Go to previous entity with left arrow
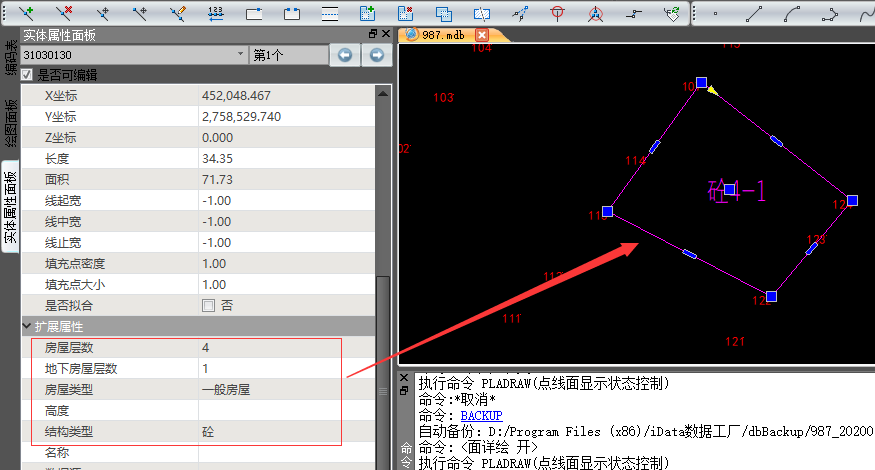The height and width of the screenshot is (470, 875). (344, 55)
